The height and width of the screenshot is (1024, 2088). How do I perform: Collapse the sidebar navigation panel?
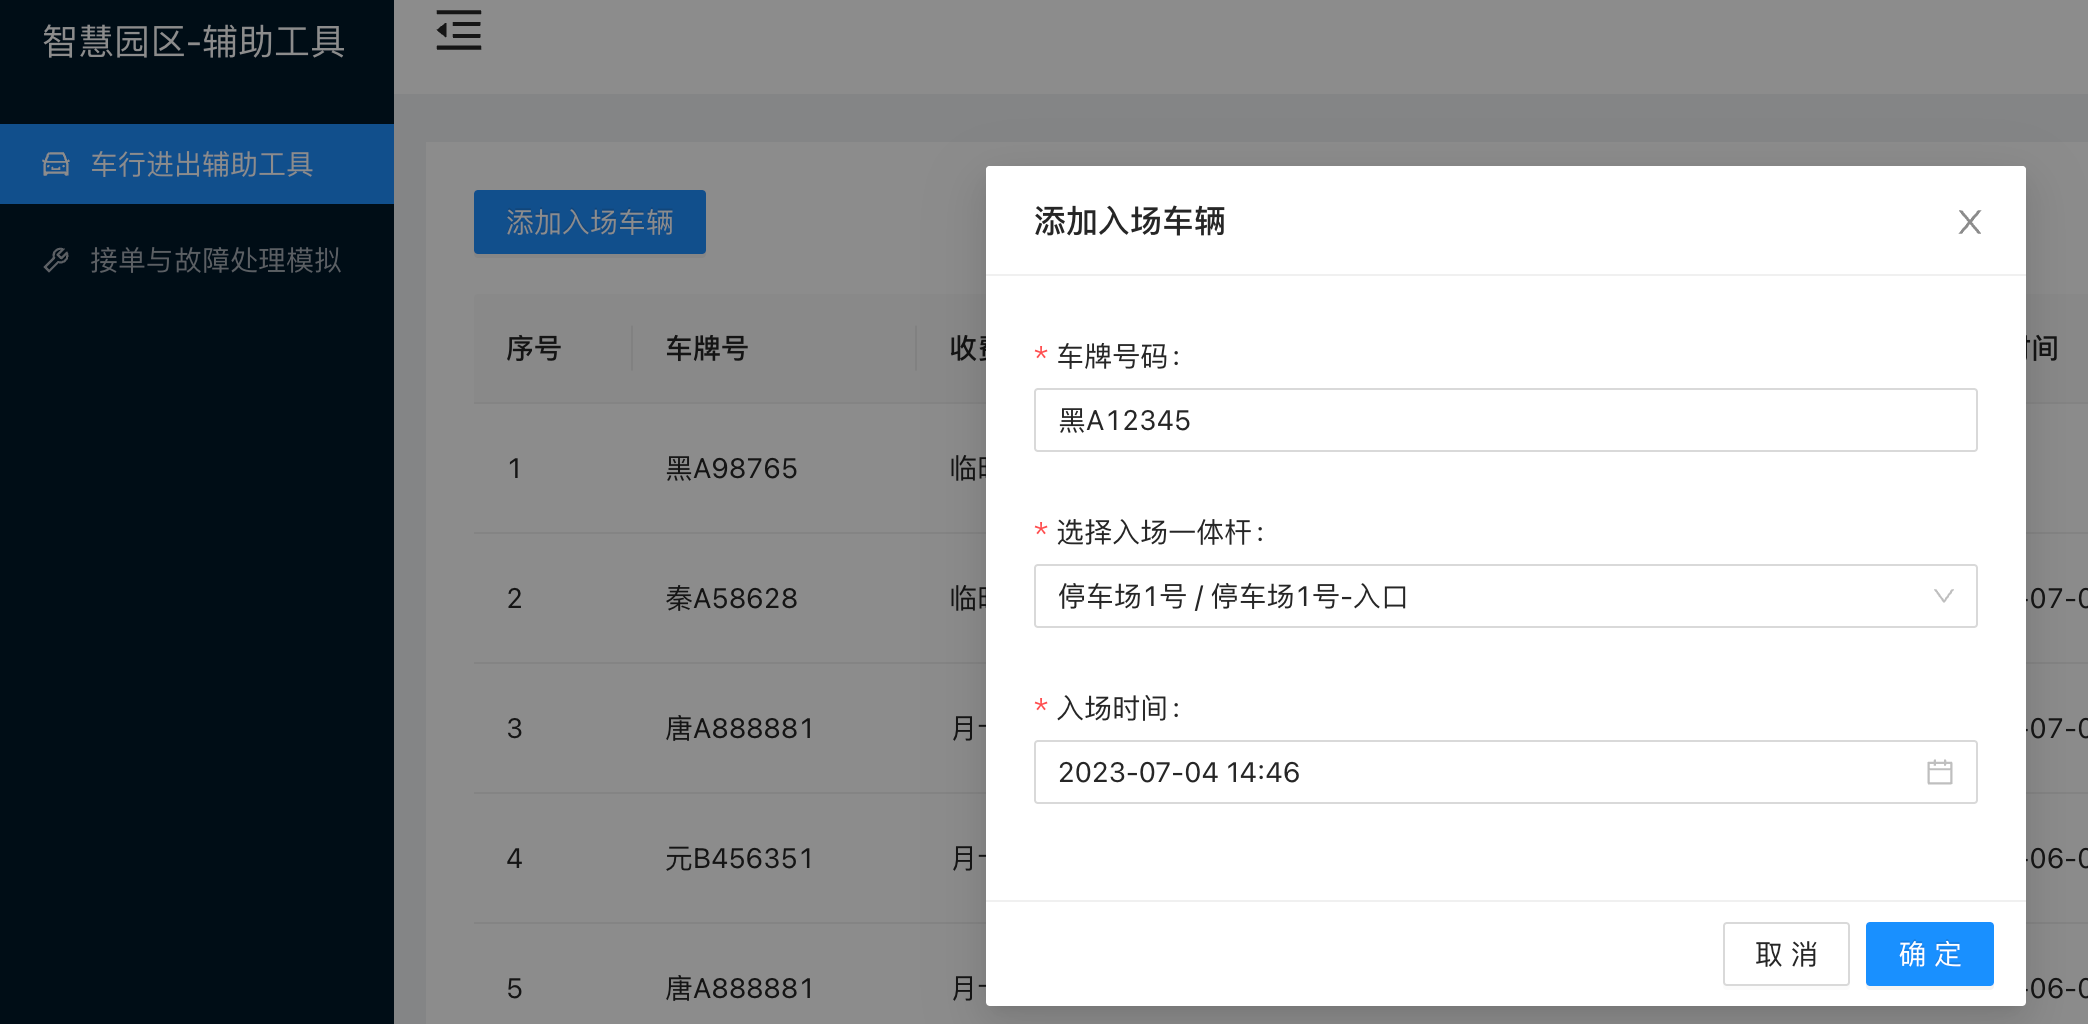(x=458, y=31)
